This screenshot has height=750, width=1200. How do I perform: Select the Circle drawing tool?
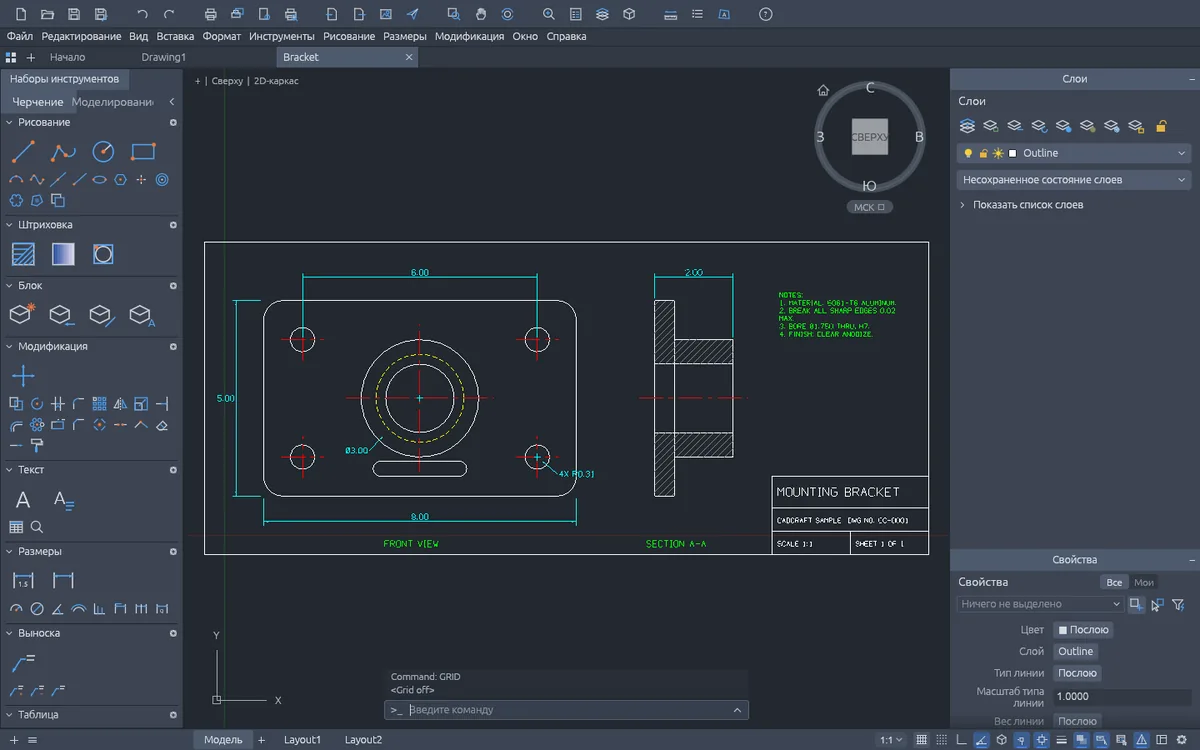tap(104, 152)
